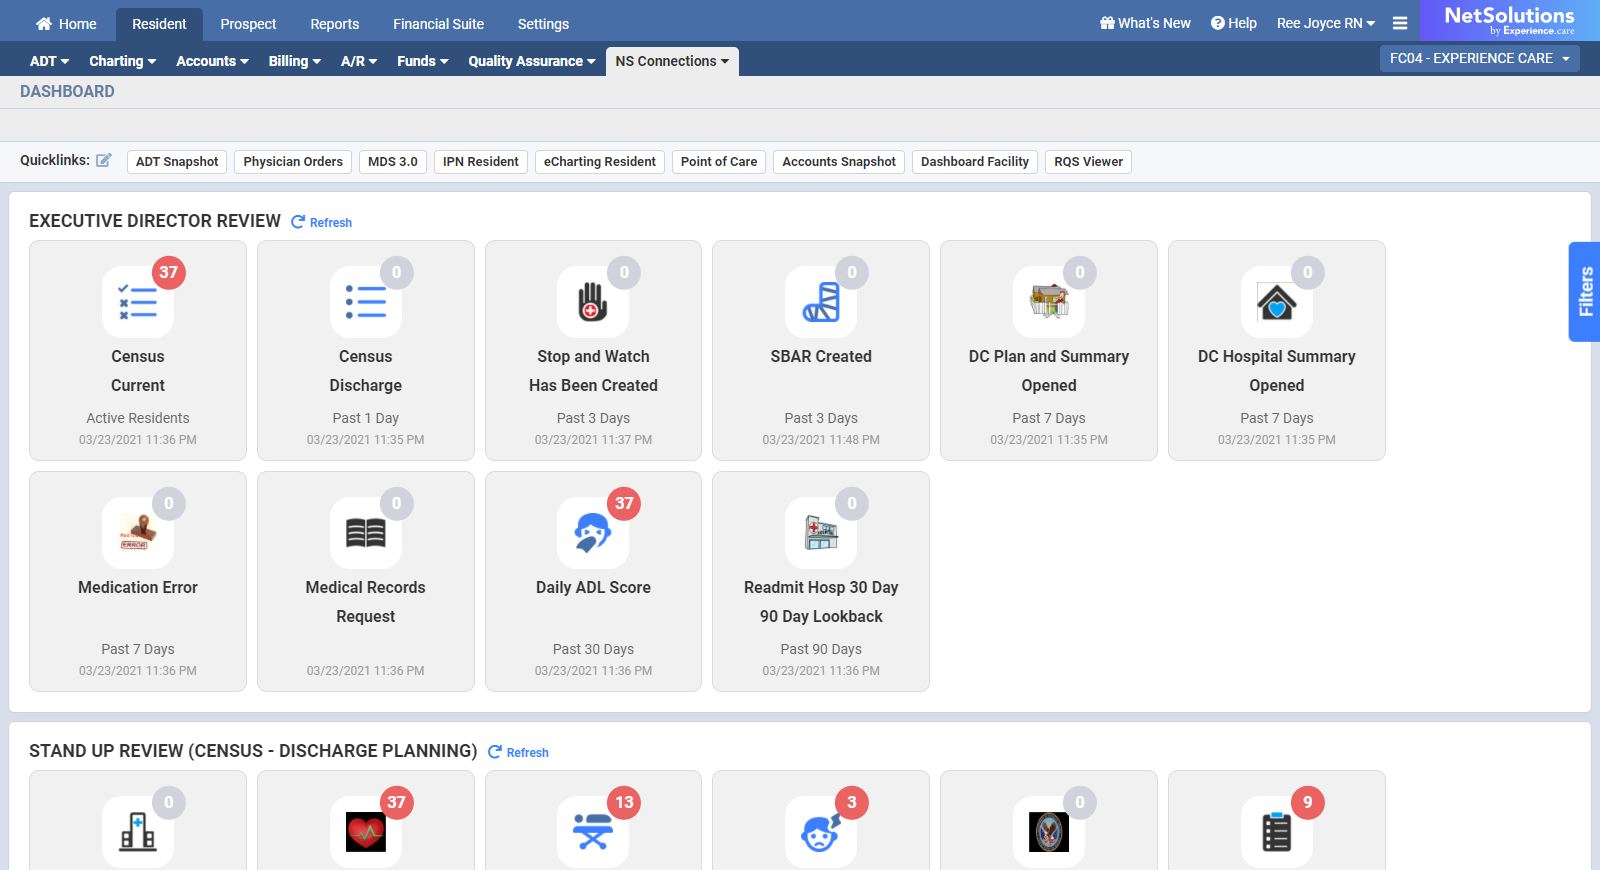This screenshot has height=870, width=1600.
Task: Click the 'Active Residents' label
Action: click(x=138, y=418)
